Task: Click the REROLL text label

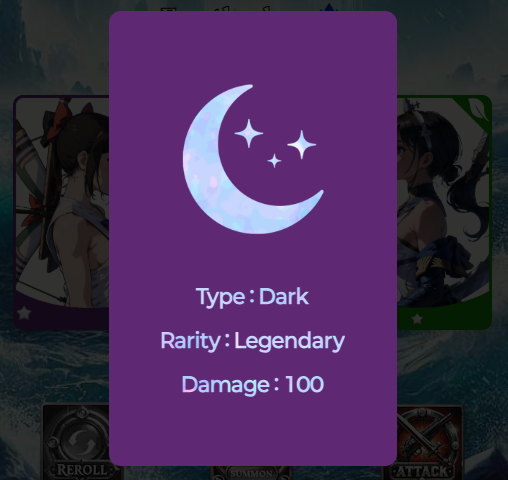Action: pos(82,470)
